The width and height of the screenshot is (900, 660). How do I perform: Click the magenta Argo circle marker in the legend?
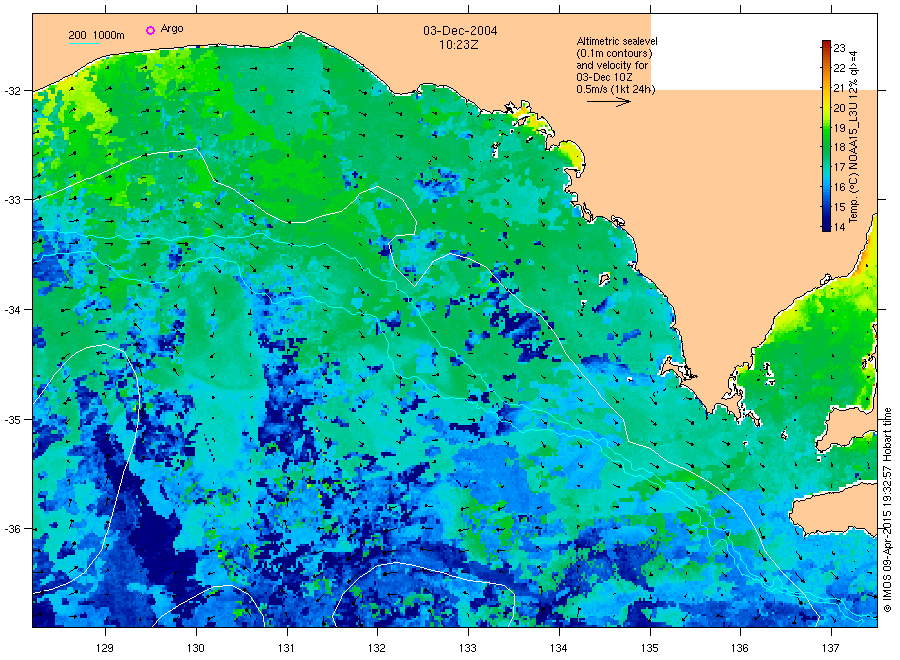(x=150, y=30)
